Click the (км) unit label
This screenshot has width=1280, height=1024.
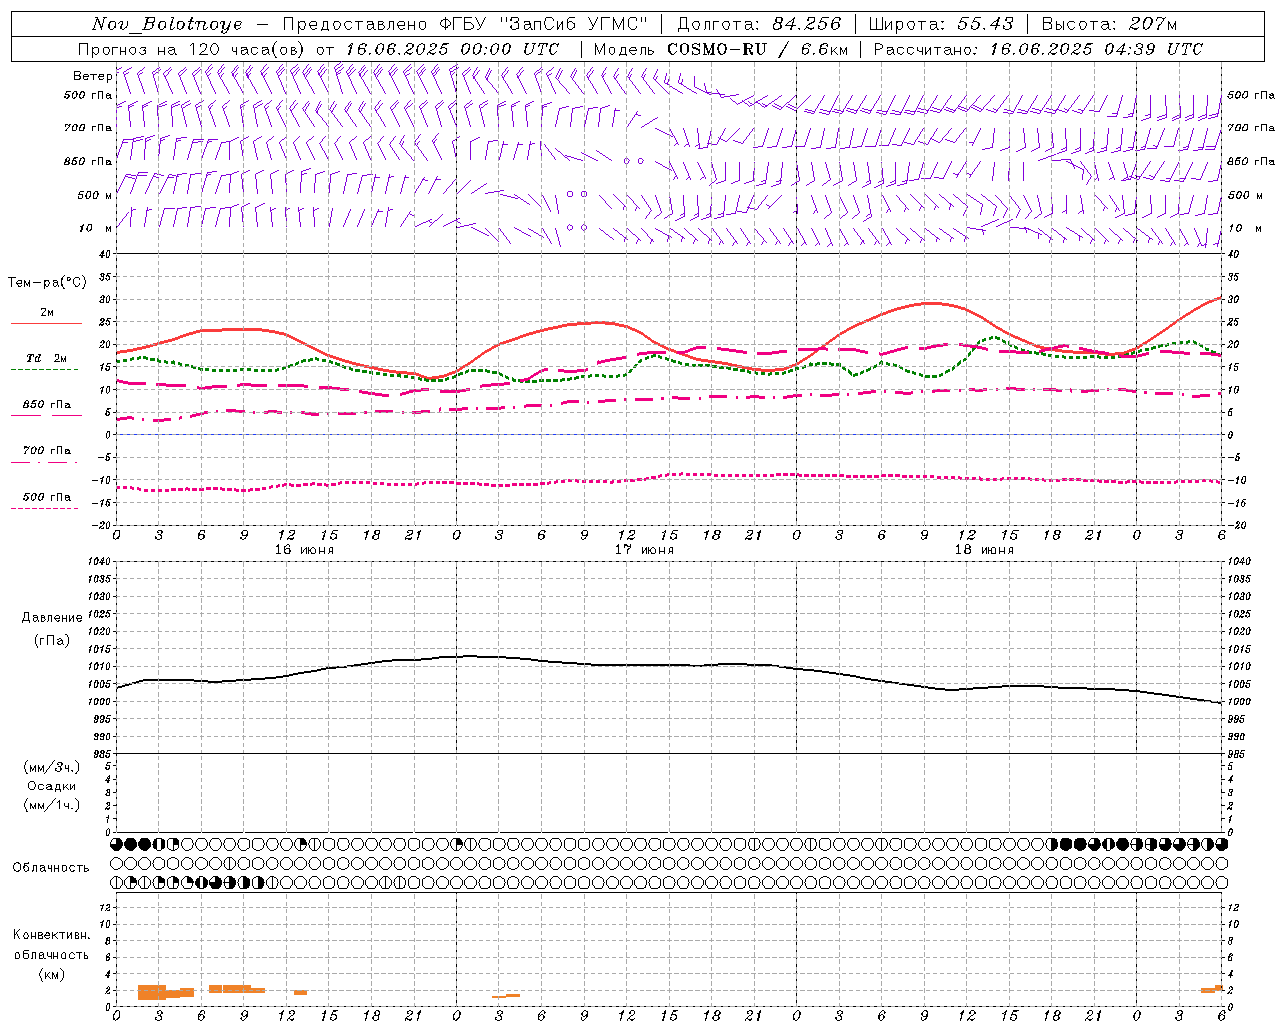point(52,974)
